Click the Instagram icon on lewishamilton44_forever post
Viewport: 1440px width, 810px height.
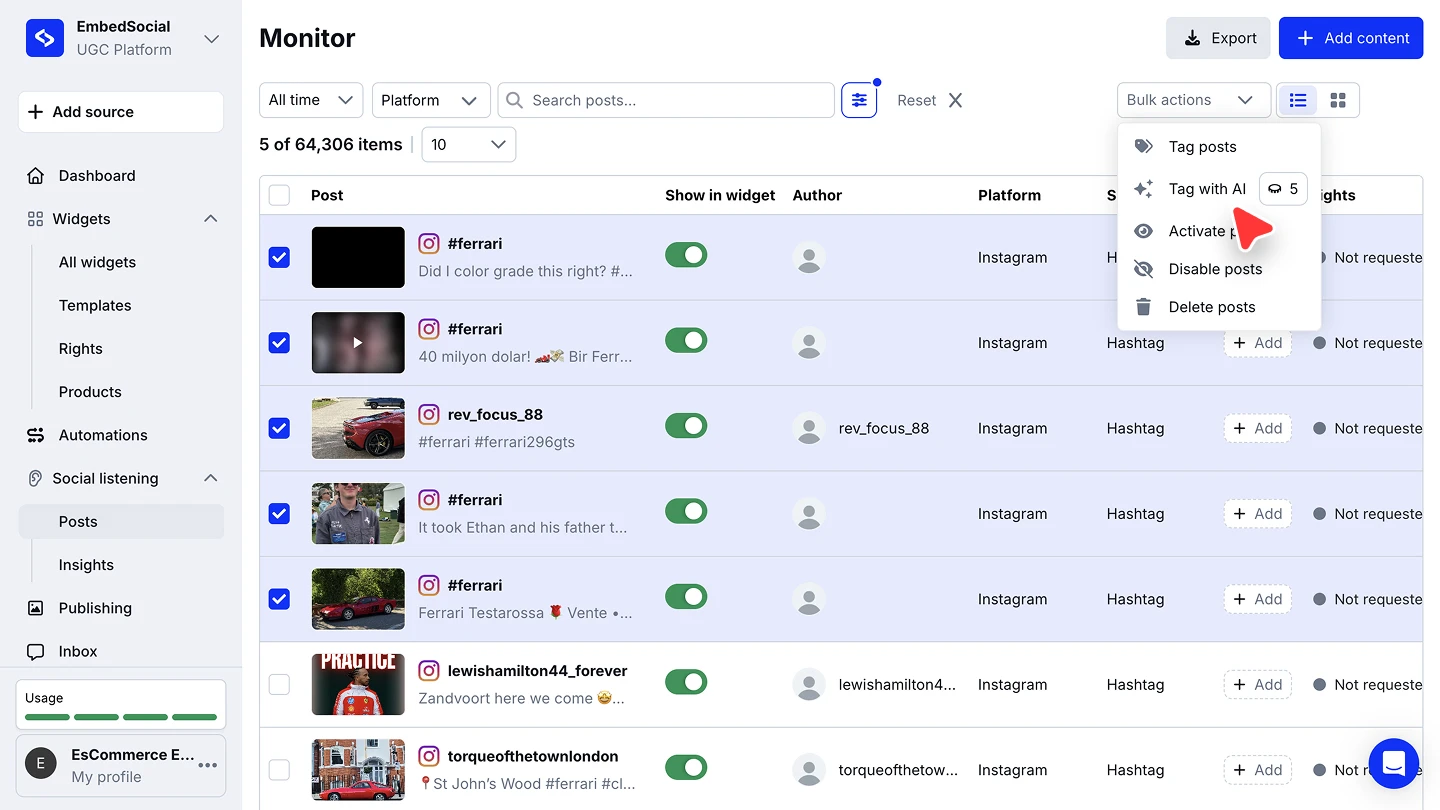429,670
